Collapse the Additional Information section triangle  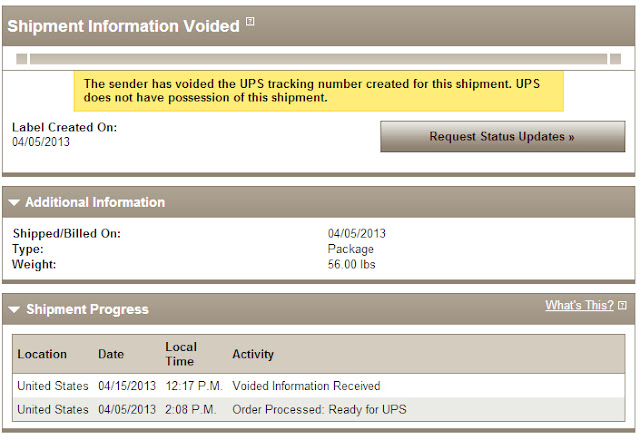coord(14,203)
